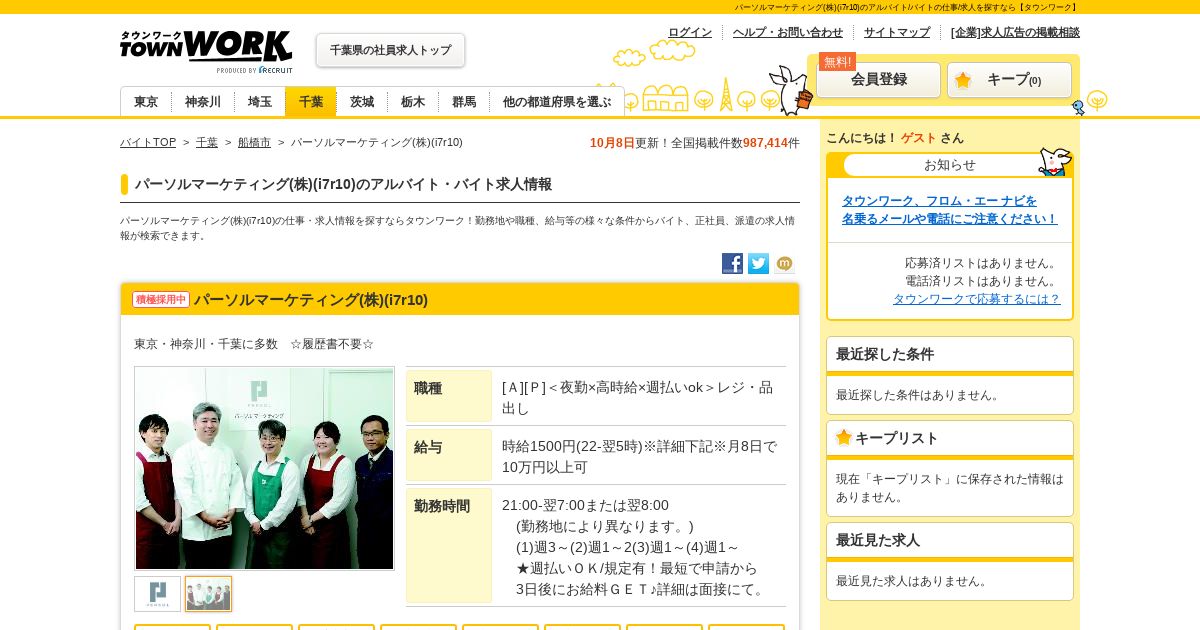Screen dimensions: 1200x630
Task: Click the キープリスト panel header
Action: click(x=950, y=438)
